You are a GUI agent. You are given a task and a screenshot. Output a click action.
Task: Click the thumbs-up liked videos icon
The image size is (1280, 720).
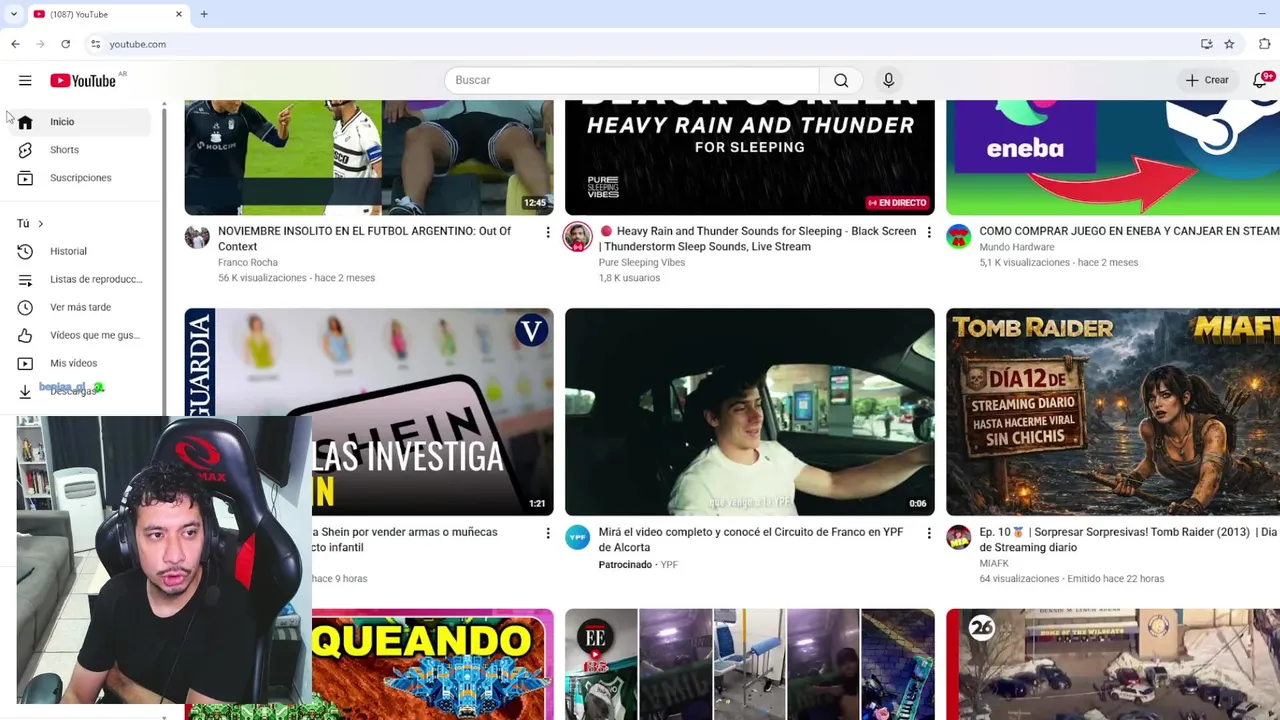(25, 335)
